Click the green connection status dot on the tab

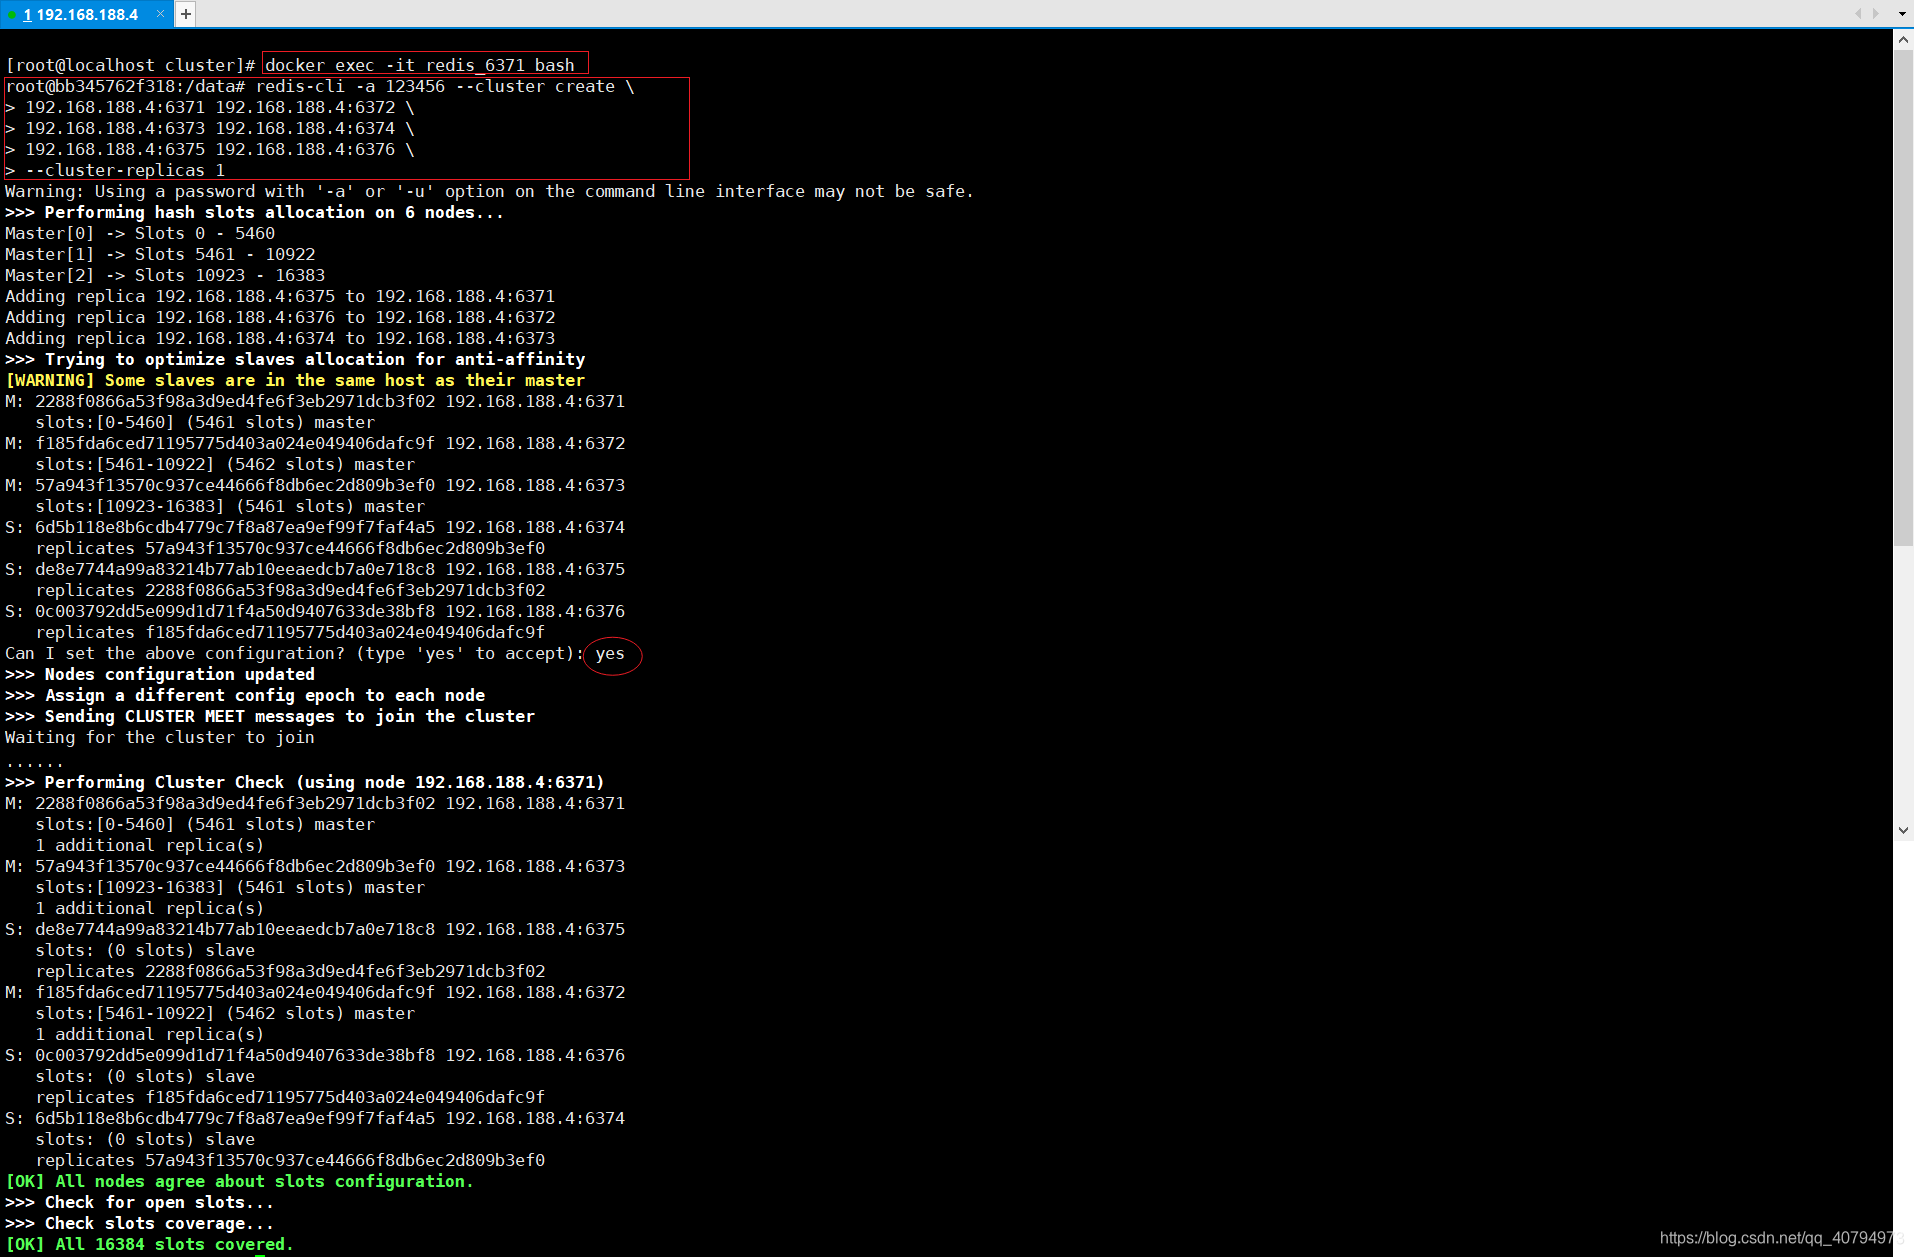pyautogui.click(x=12, y=14)
